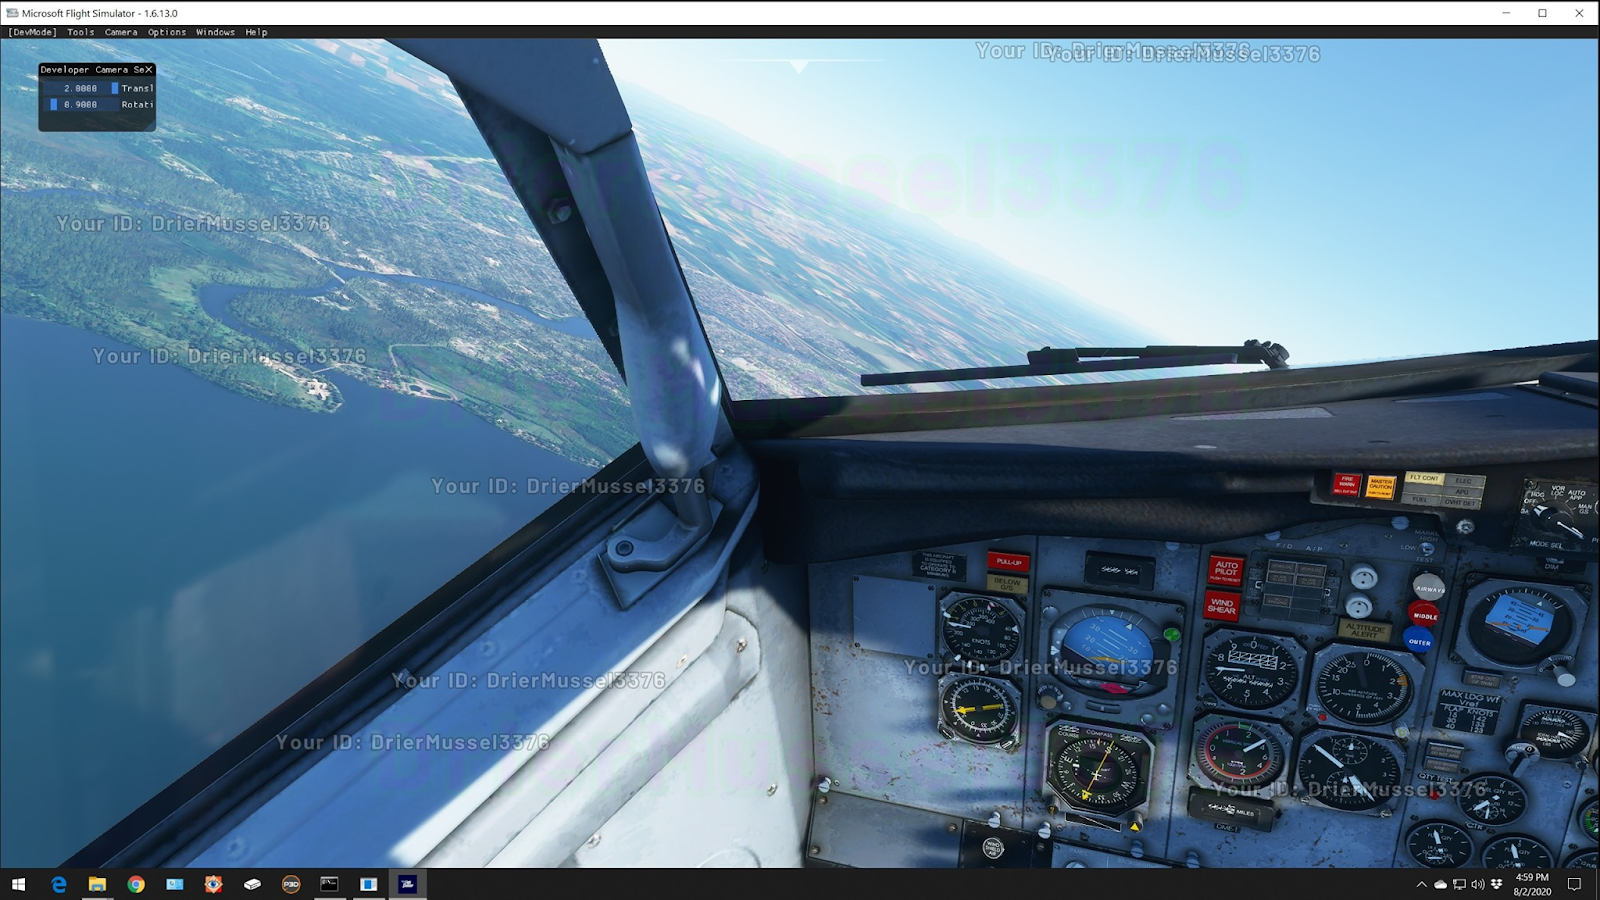Open the Dropbox tray icon

click(x=1497, y=884)
